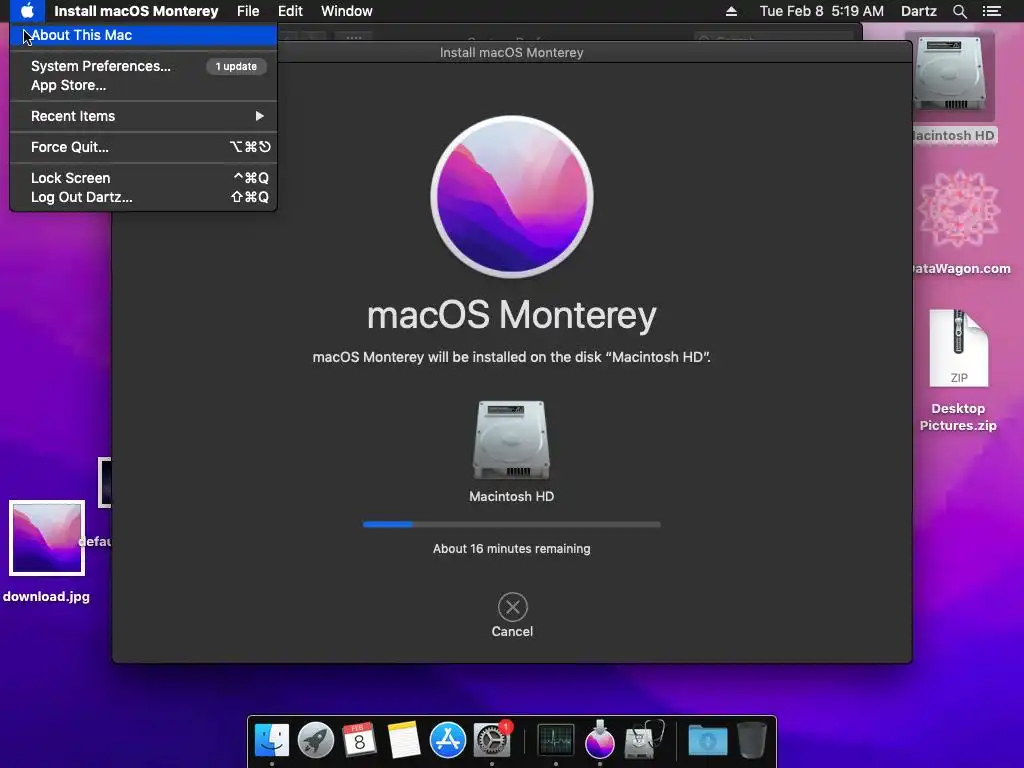Open the Window menu
This screenshot has width=1024, height=768.
pyautogui.click(x=347, y=11)
